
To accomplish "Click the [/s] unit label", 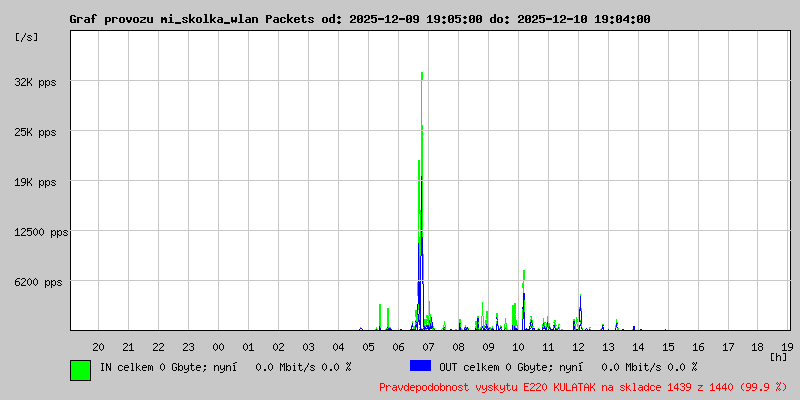I will click(x=27, y=37).
